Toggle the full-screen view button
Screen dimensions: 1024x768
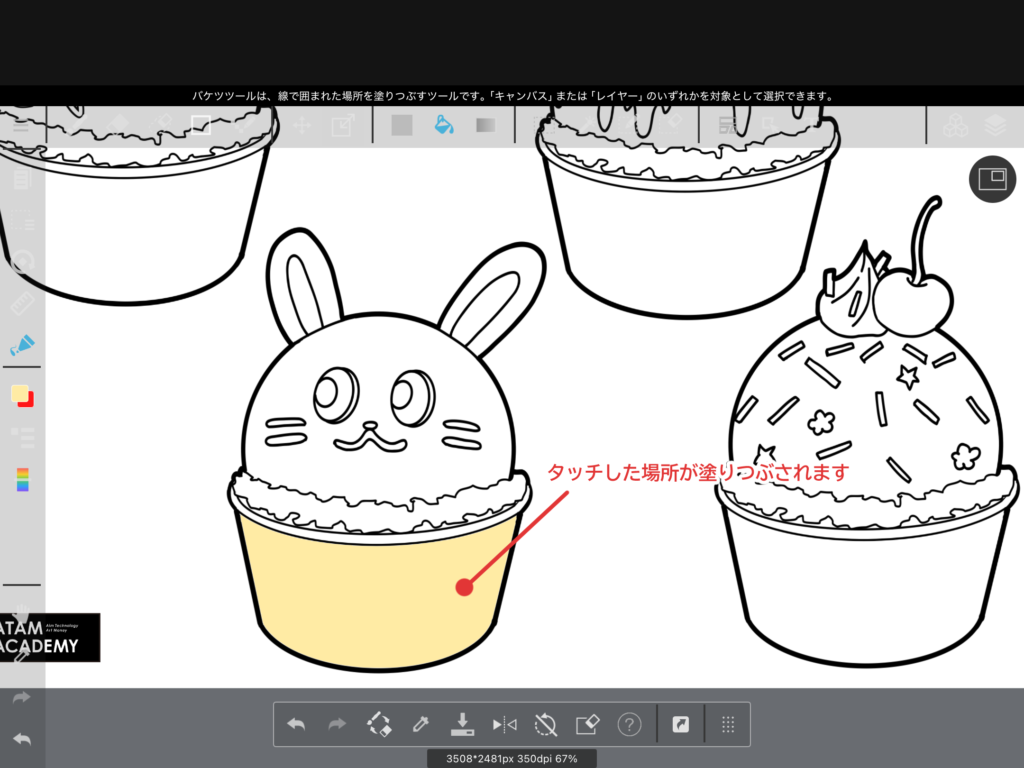(x=992, y=179)
